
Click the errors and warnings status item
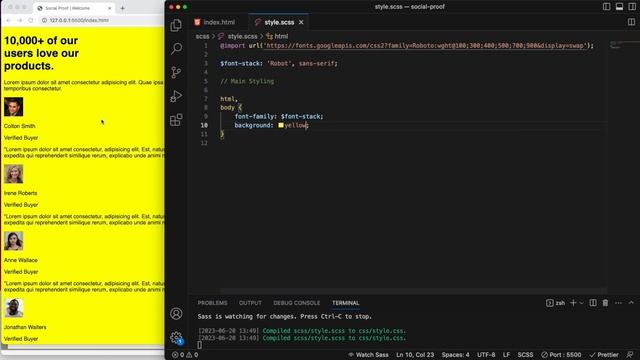coord(185,355)
